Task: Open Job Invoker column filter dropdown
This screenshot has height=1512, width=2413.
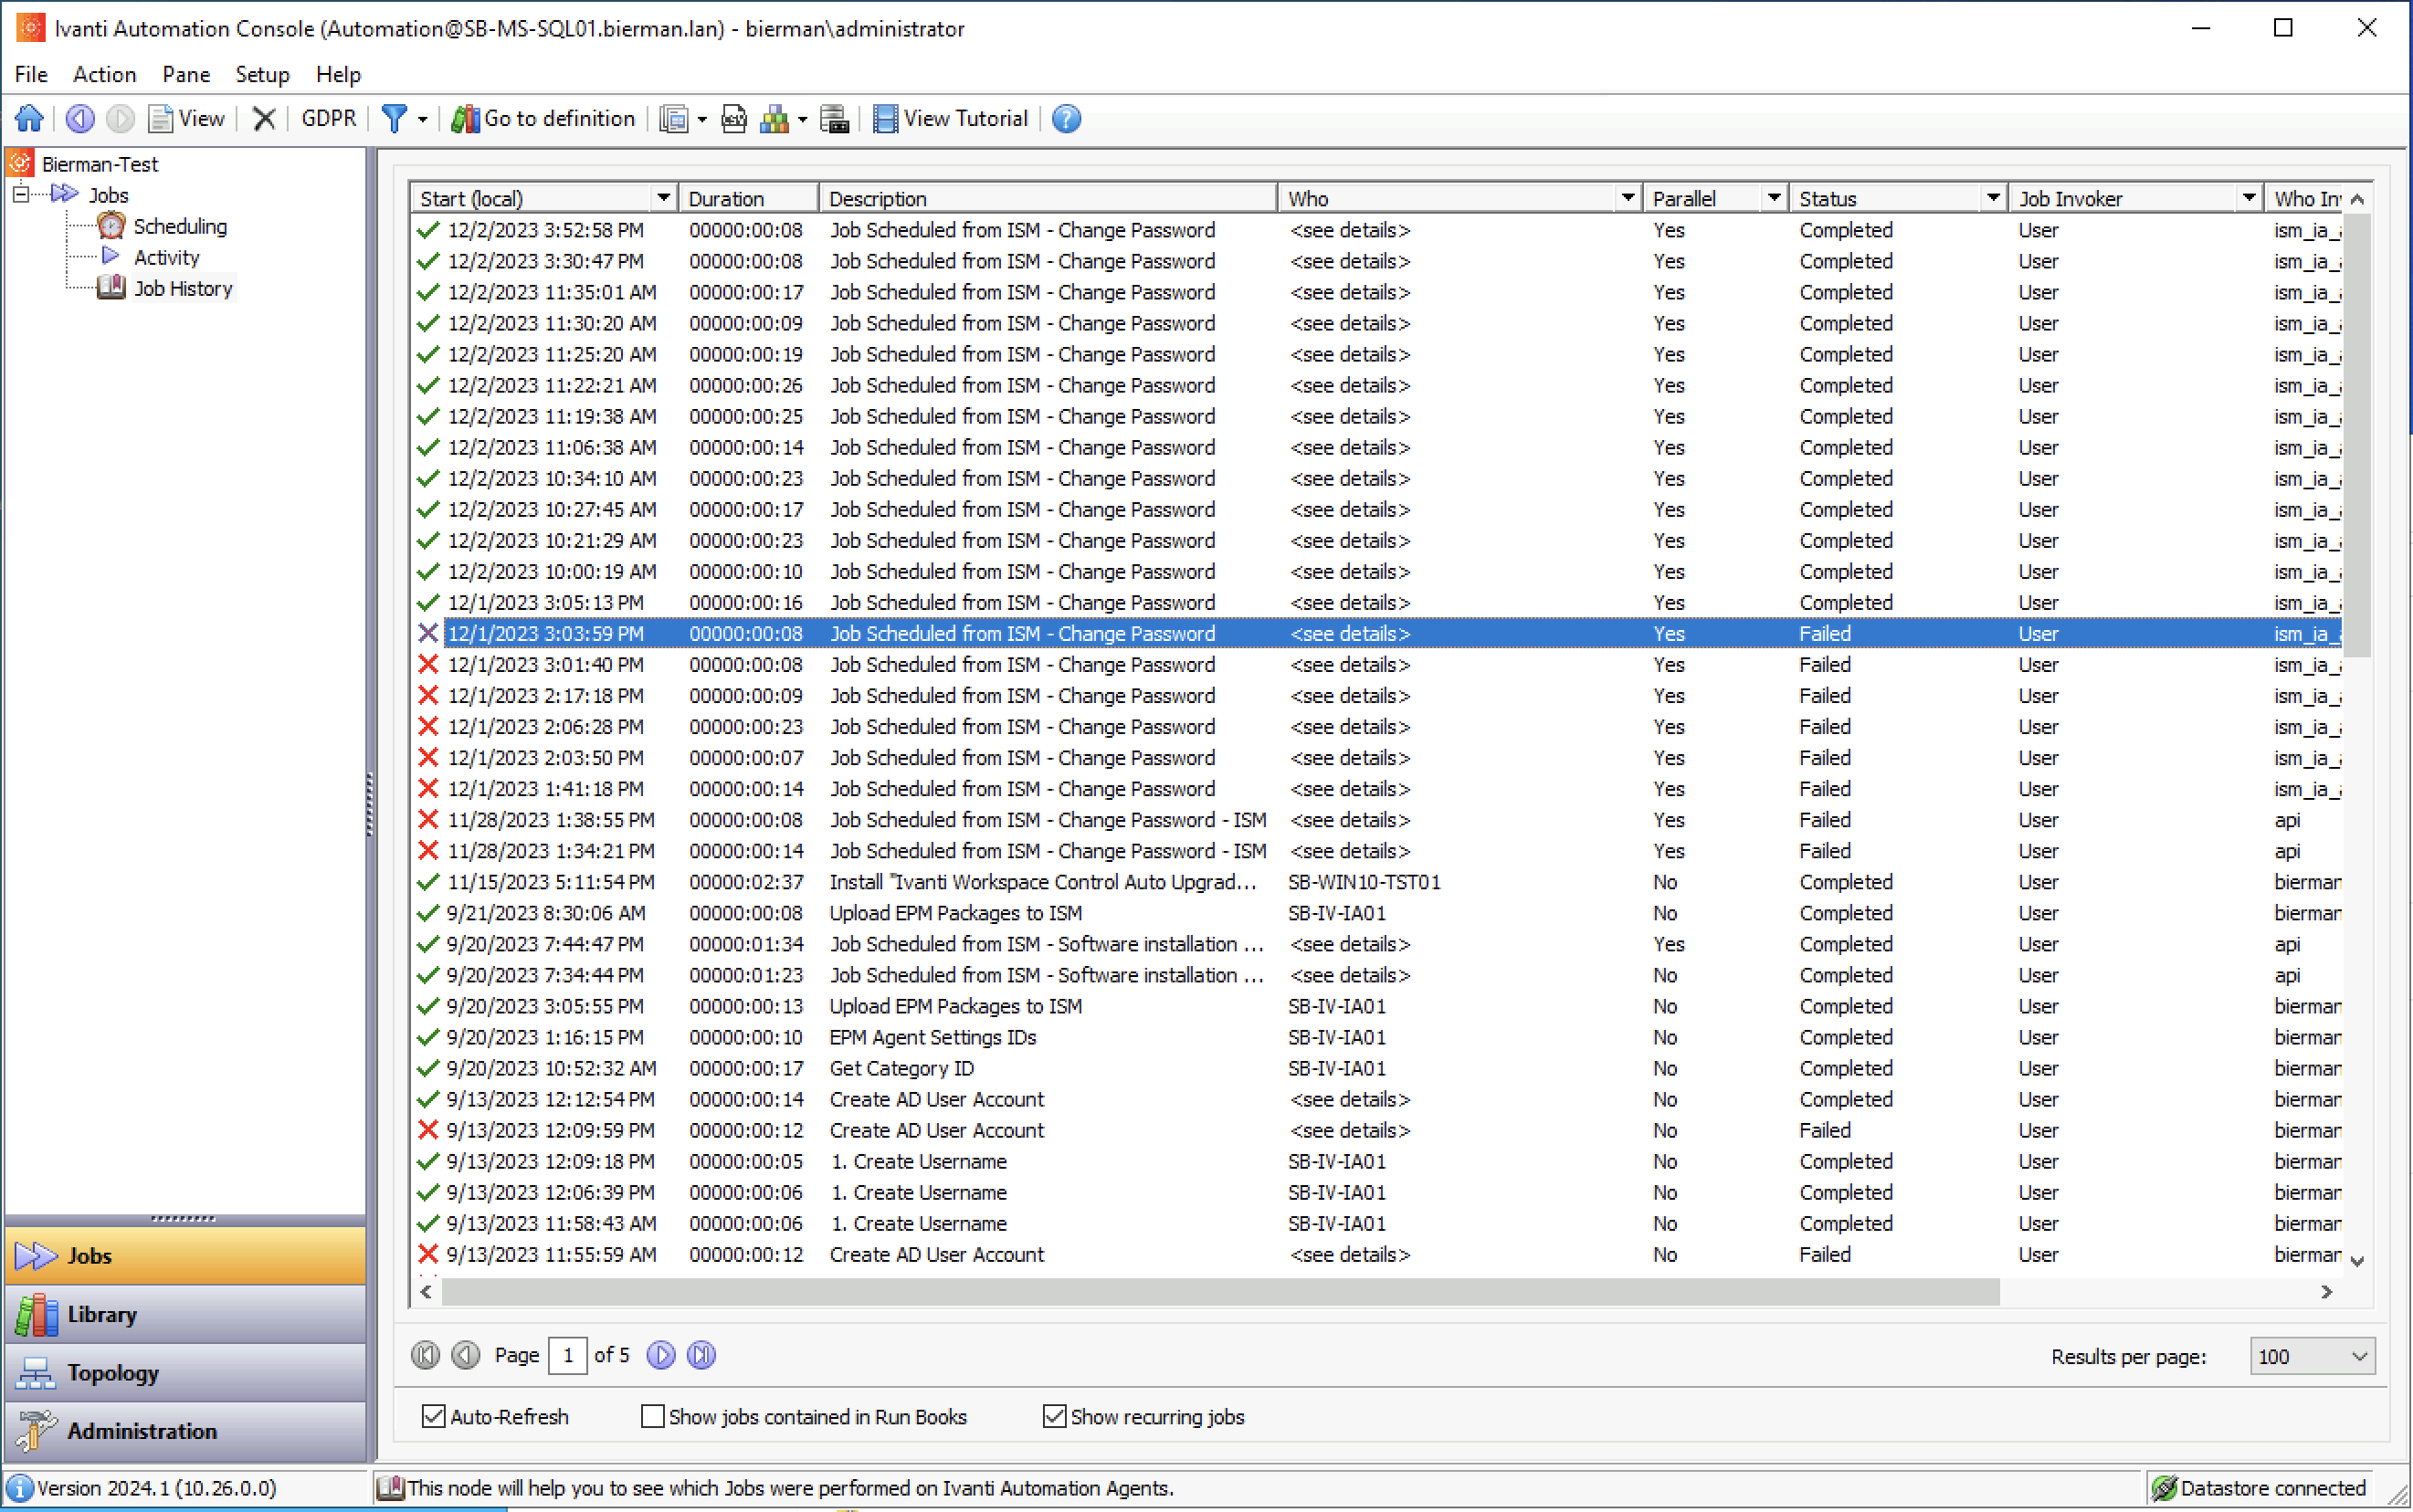Action: pos(2249,198)
